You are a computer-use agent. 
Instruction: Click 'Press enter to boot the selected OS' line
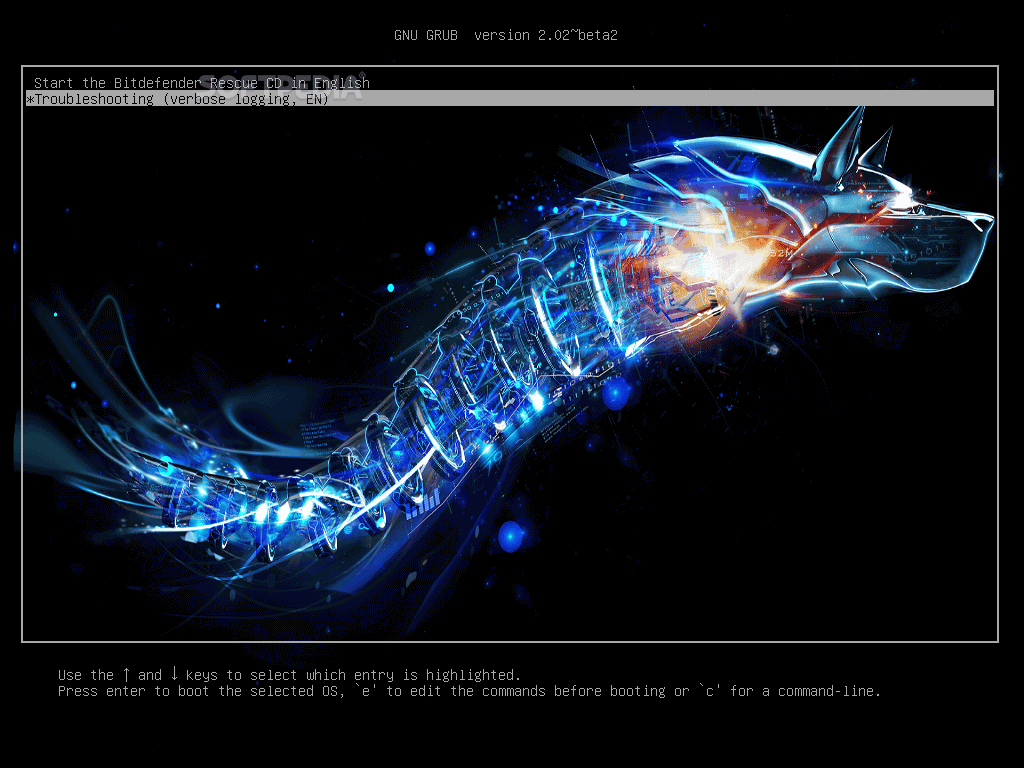[x=470, y=691]
